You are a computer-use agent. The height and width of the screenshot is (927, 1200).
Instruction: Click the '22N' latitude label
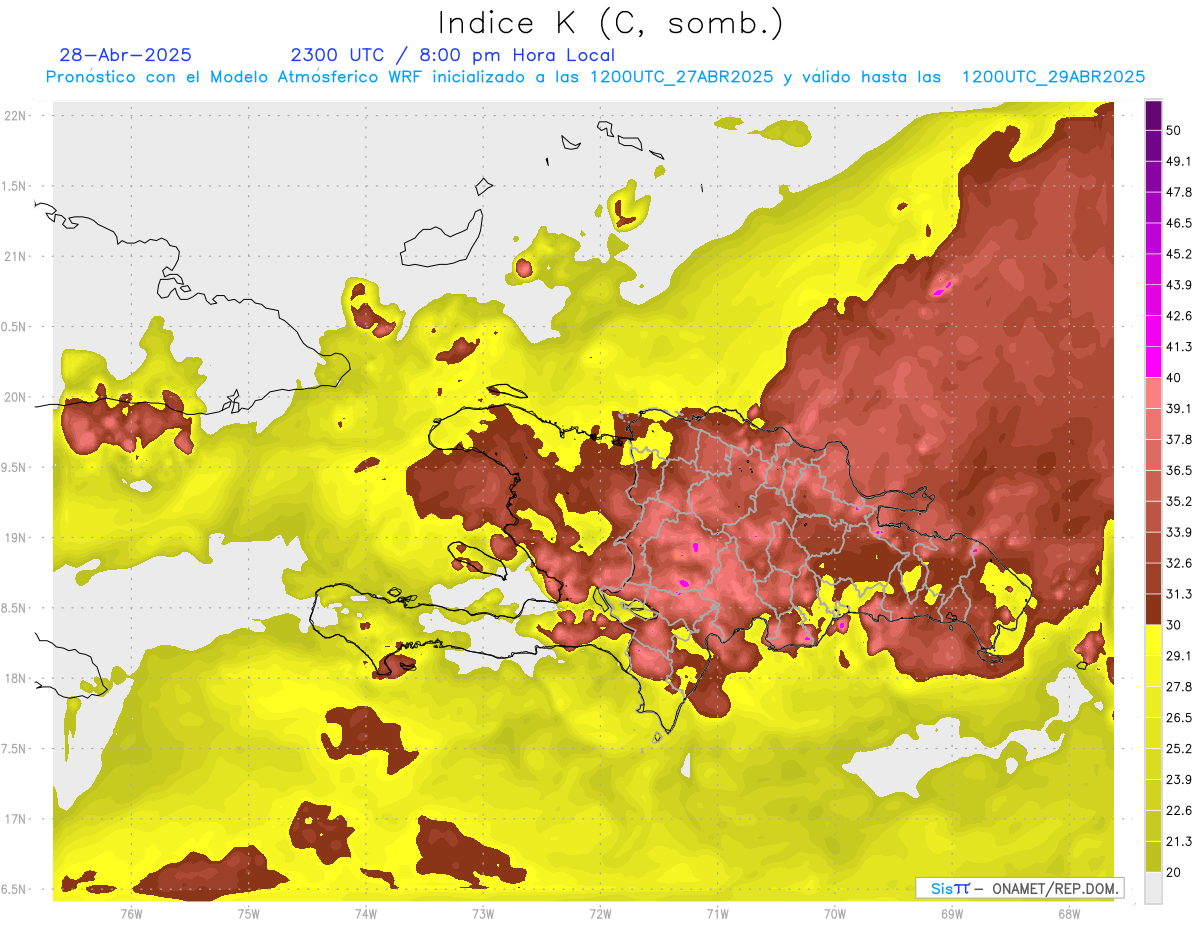click(17, 116)
